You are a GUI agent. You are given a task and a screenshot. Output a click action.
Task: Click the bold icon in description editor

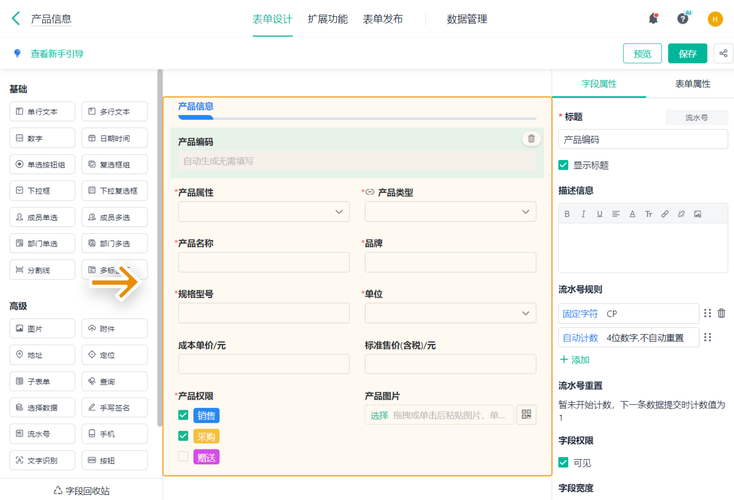click(x=567, y=214)
